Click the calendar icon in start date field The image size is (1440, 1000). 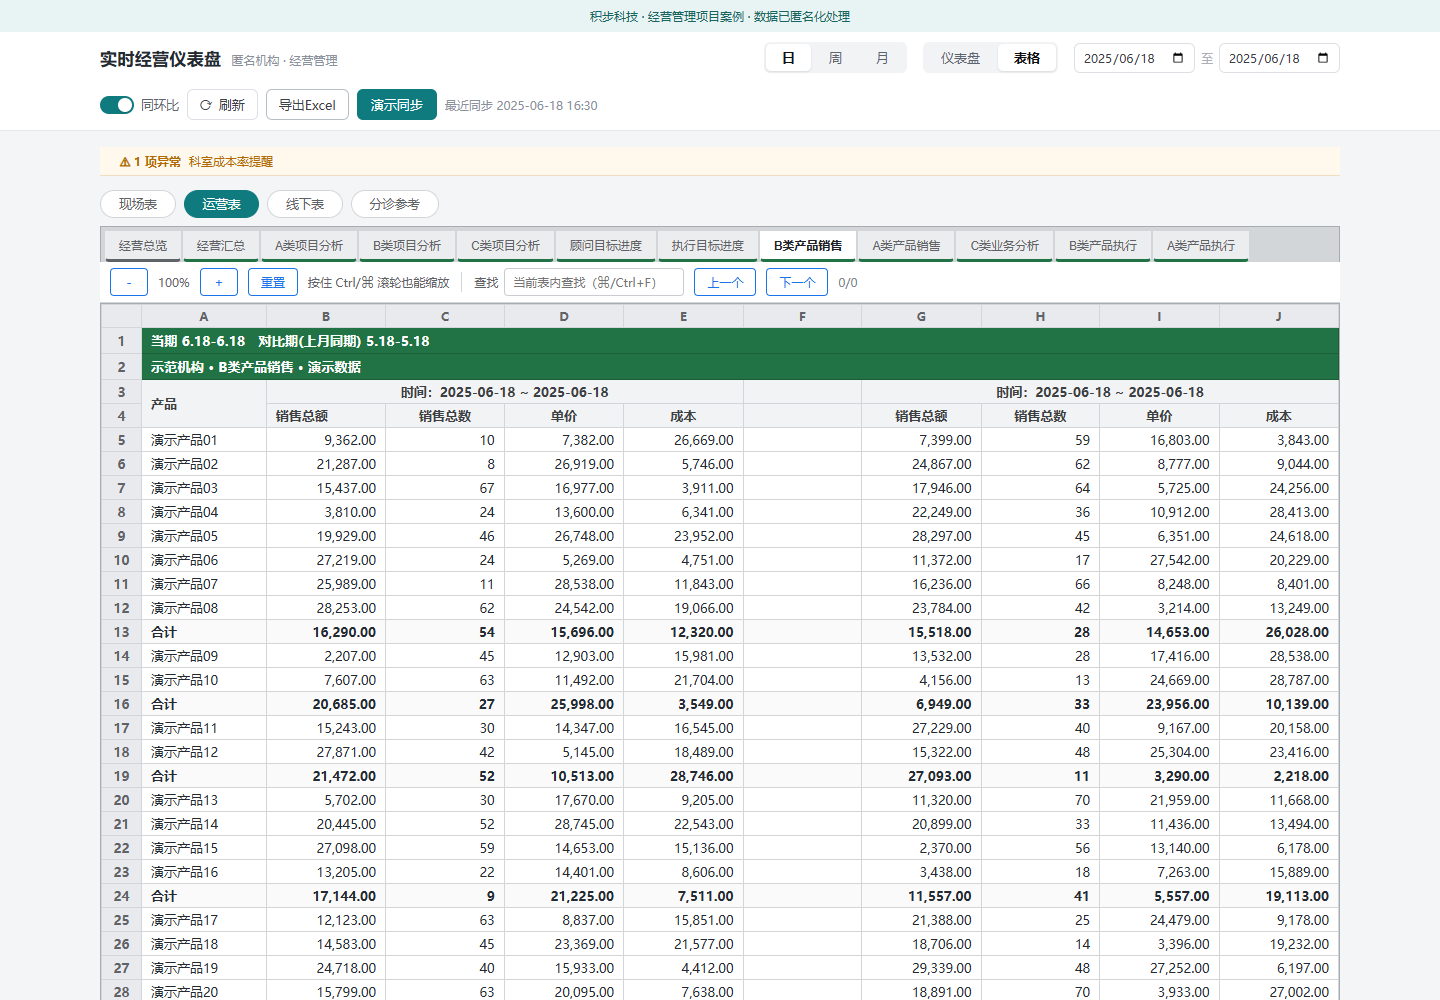click(x=1178, y=58)
